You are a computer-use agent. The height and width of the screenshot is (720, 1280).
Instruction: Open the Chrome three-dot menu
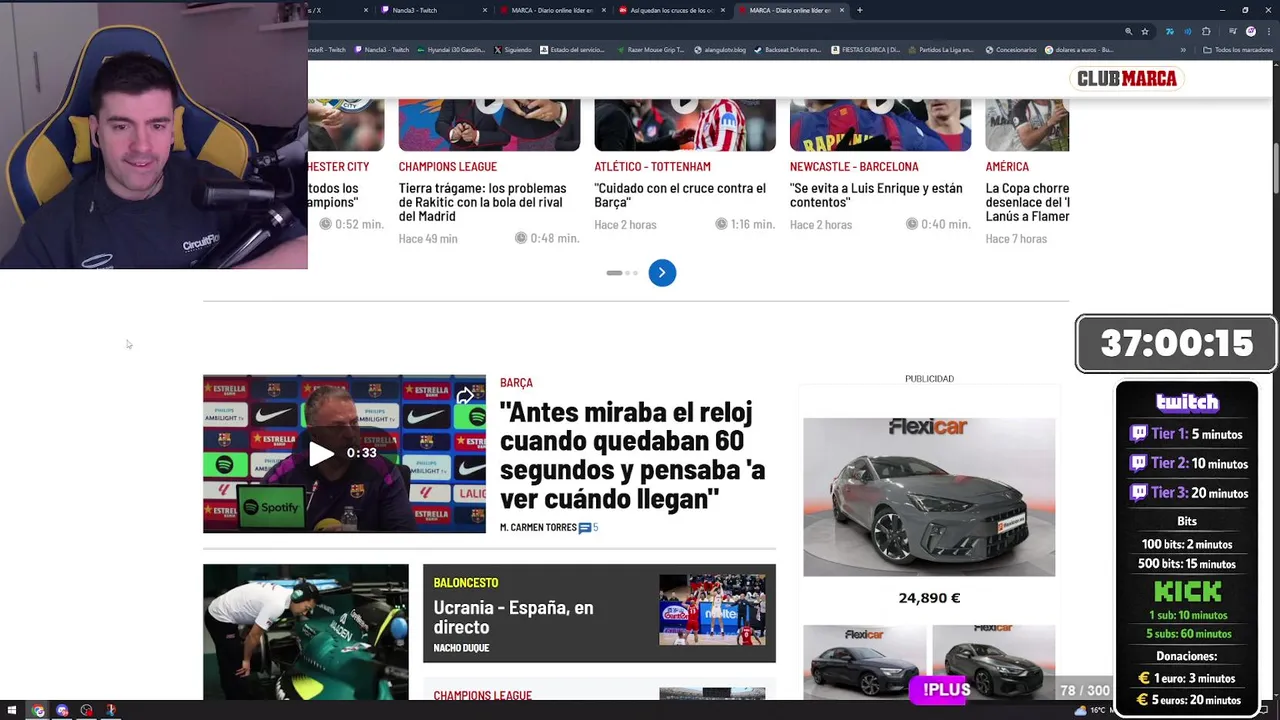1268,31
